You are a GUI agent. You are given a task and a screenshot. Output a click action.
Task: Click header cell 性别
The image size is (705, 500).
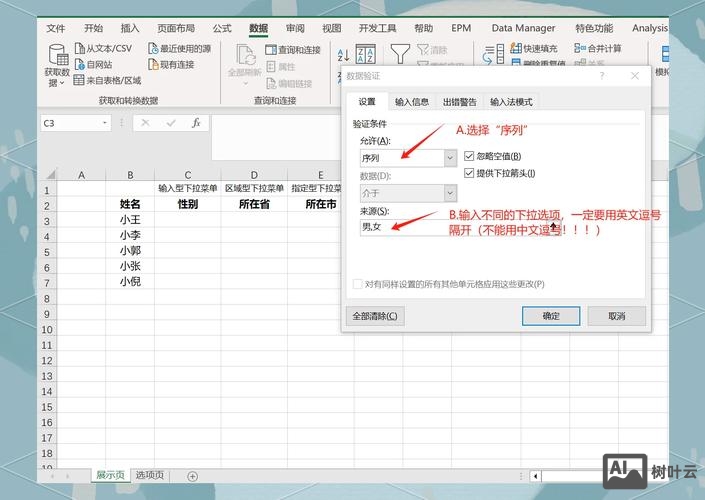tap(187, 205)
